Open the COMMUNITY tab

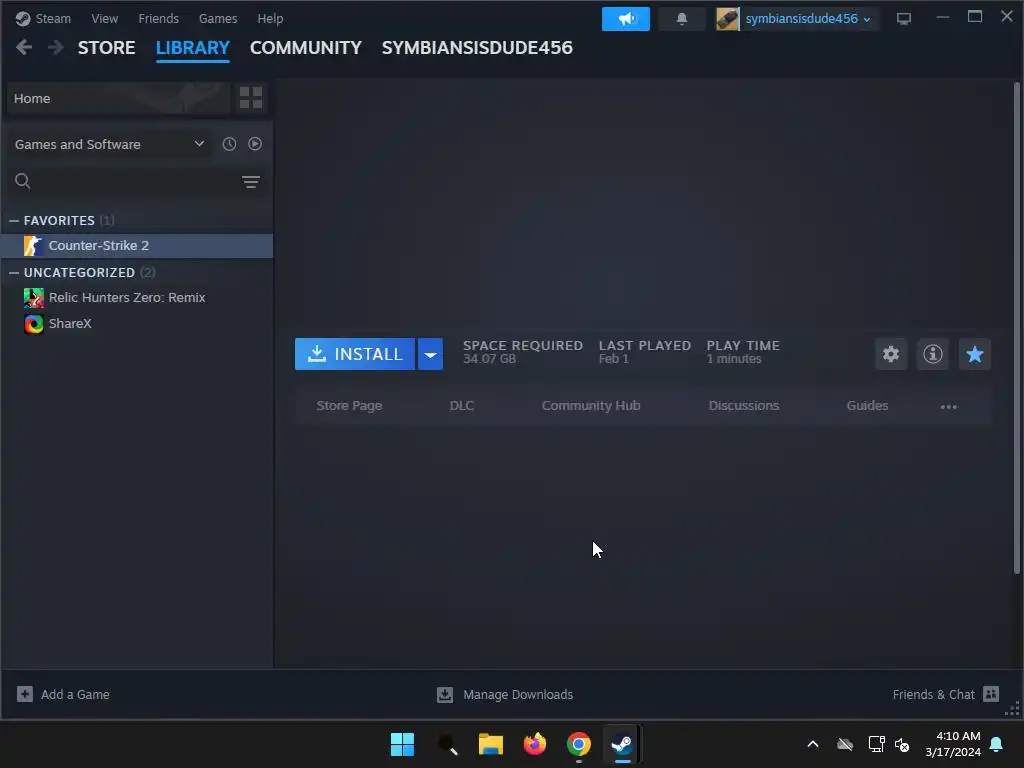306,48
